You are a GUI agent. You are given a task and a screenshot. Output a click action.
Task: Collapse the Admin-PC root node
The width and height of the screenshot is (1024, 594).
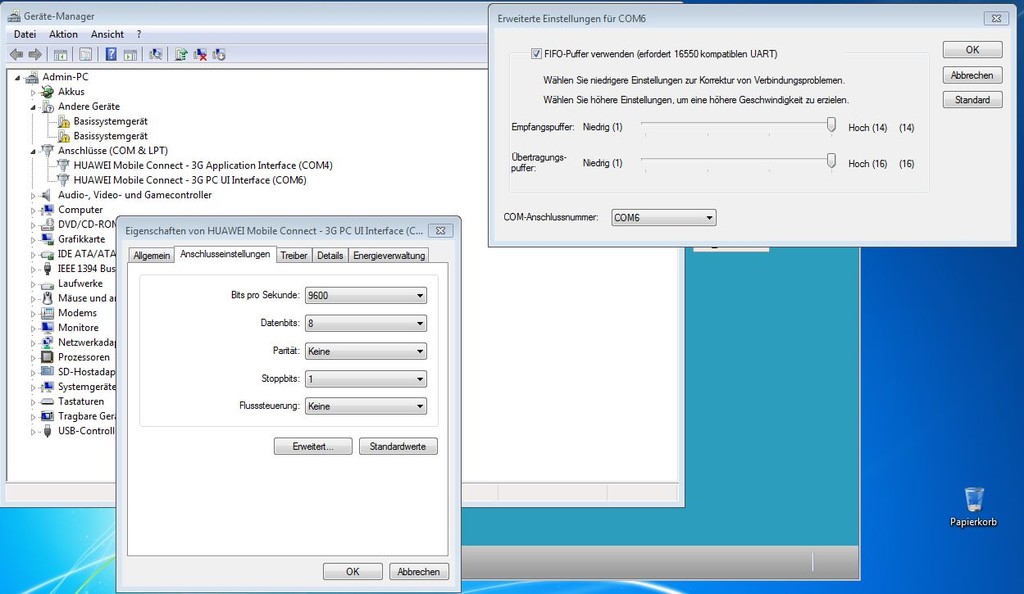pos(18,78)
